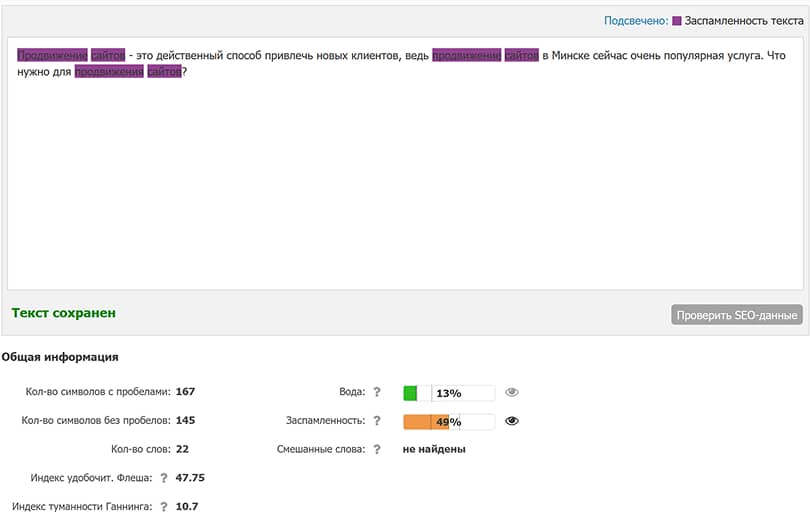The height and width of the screenshot is (523, 810).
Task: Open help for 'Заспамленность' question mark
Action: (377, 421)
